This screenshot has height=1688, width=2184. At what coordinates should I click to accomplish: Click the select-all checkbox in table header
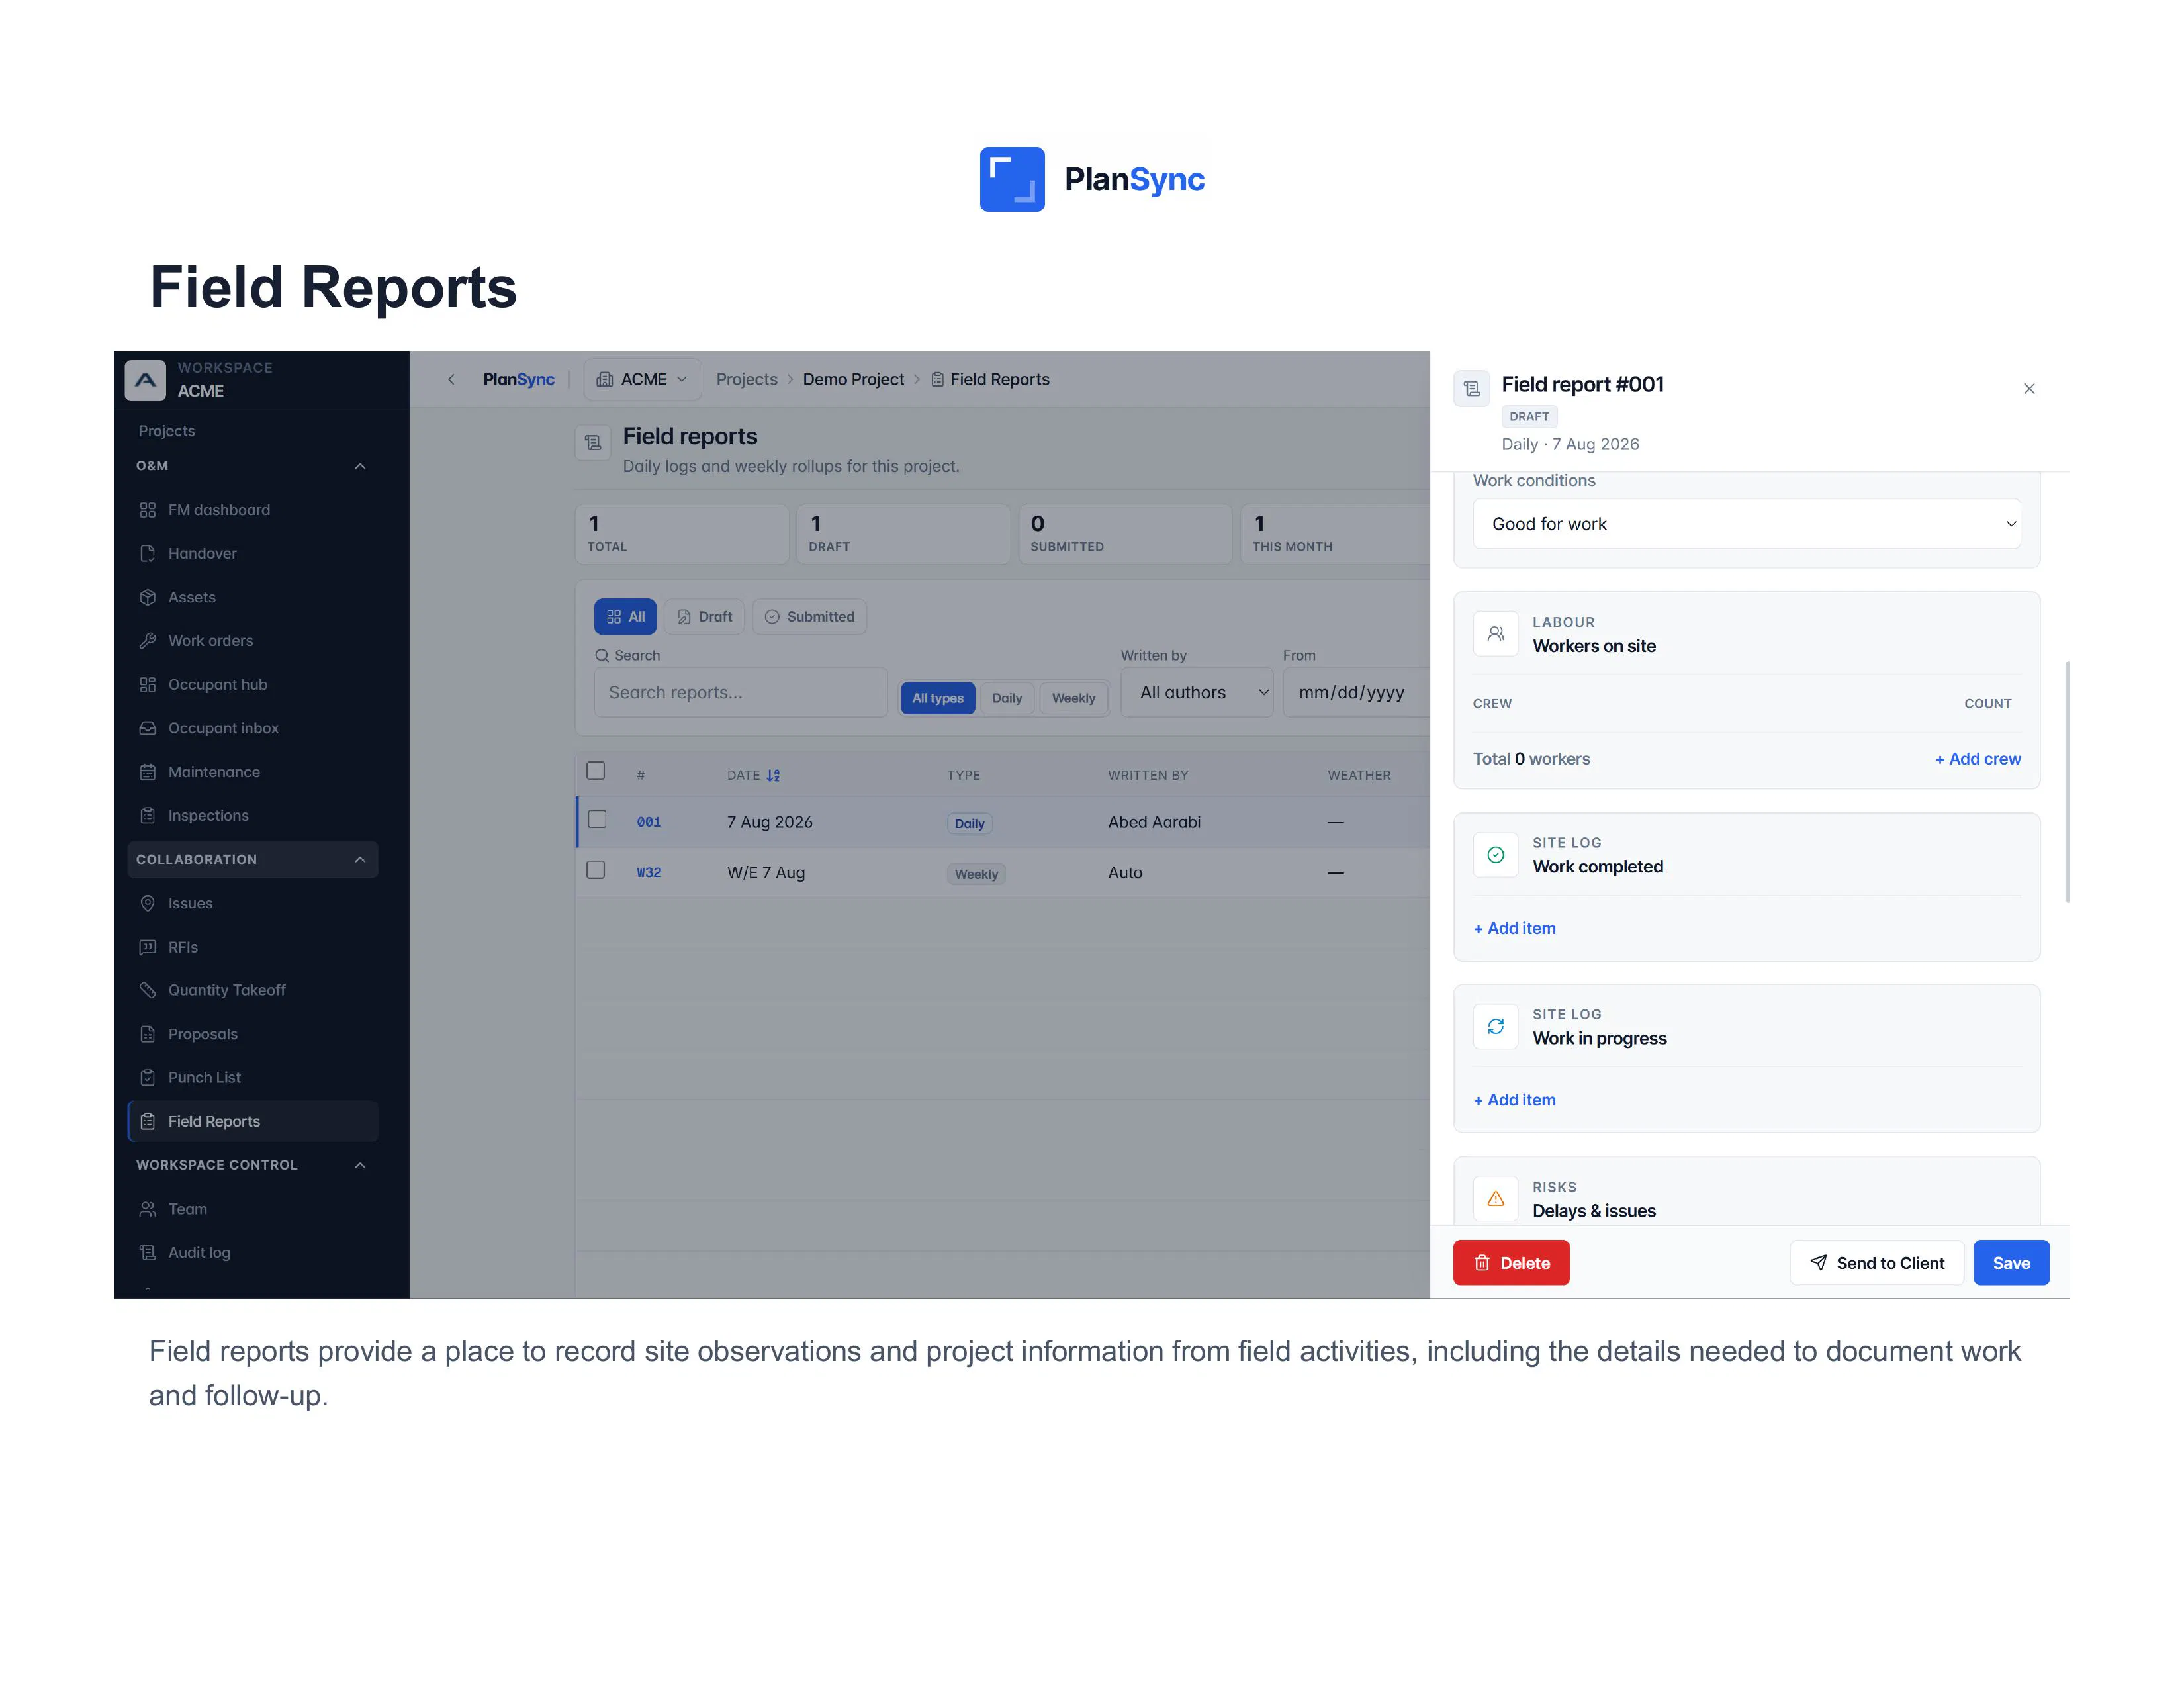596,771
